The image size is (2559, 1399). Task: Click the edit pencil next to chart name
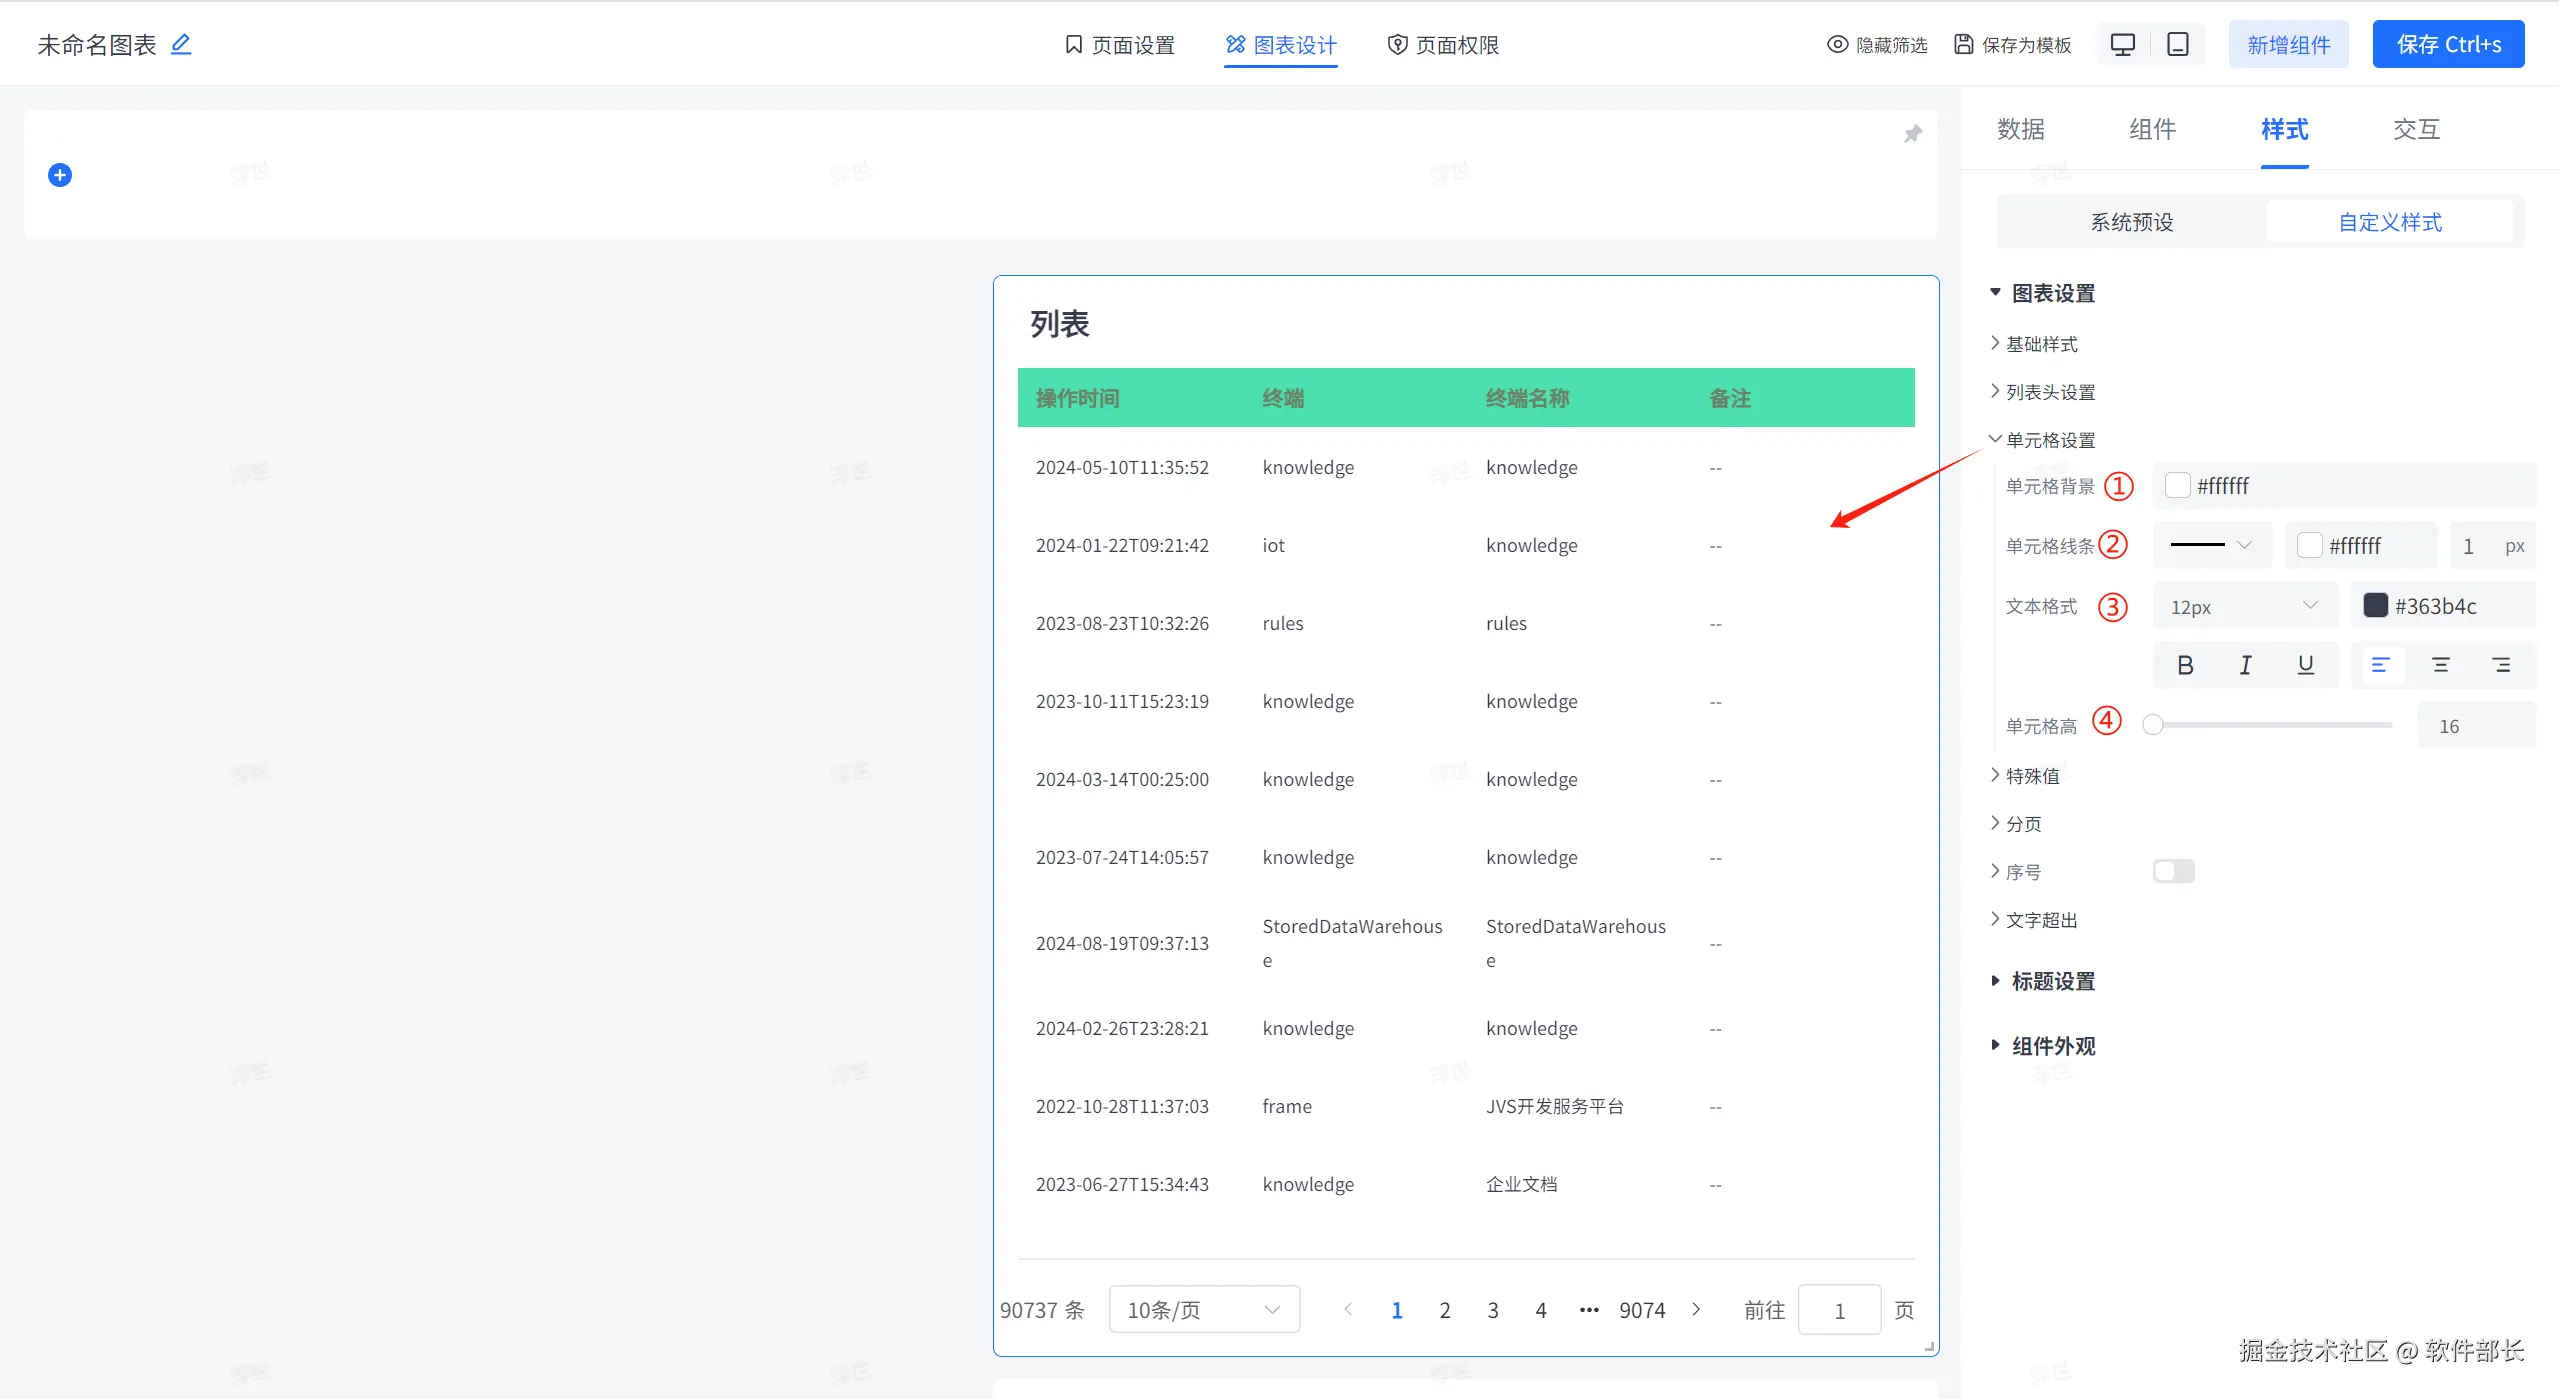(181, 44)
